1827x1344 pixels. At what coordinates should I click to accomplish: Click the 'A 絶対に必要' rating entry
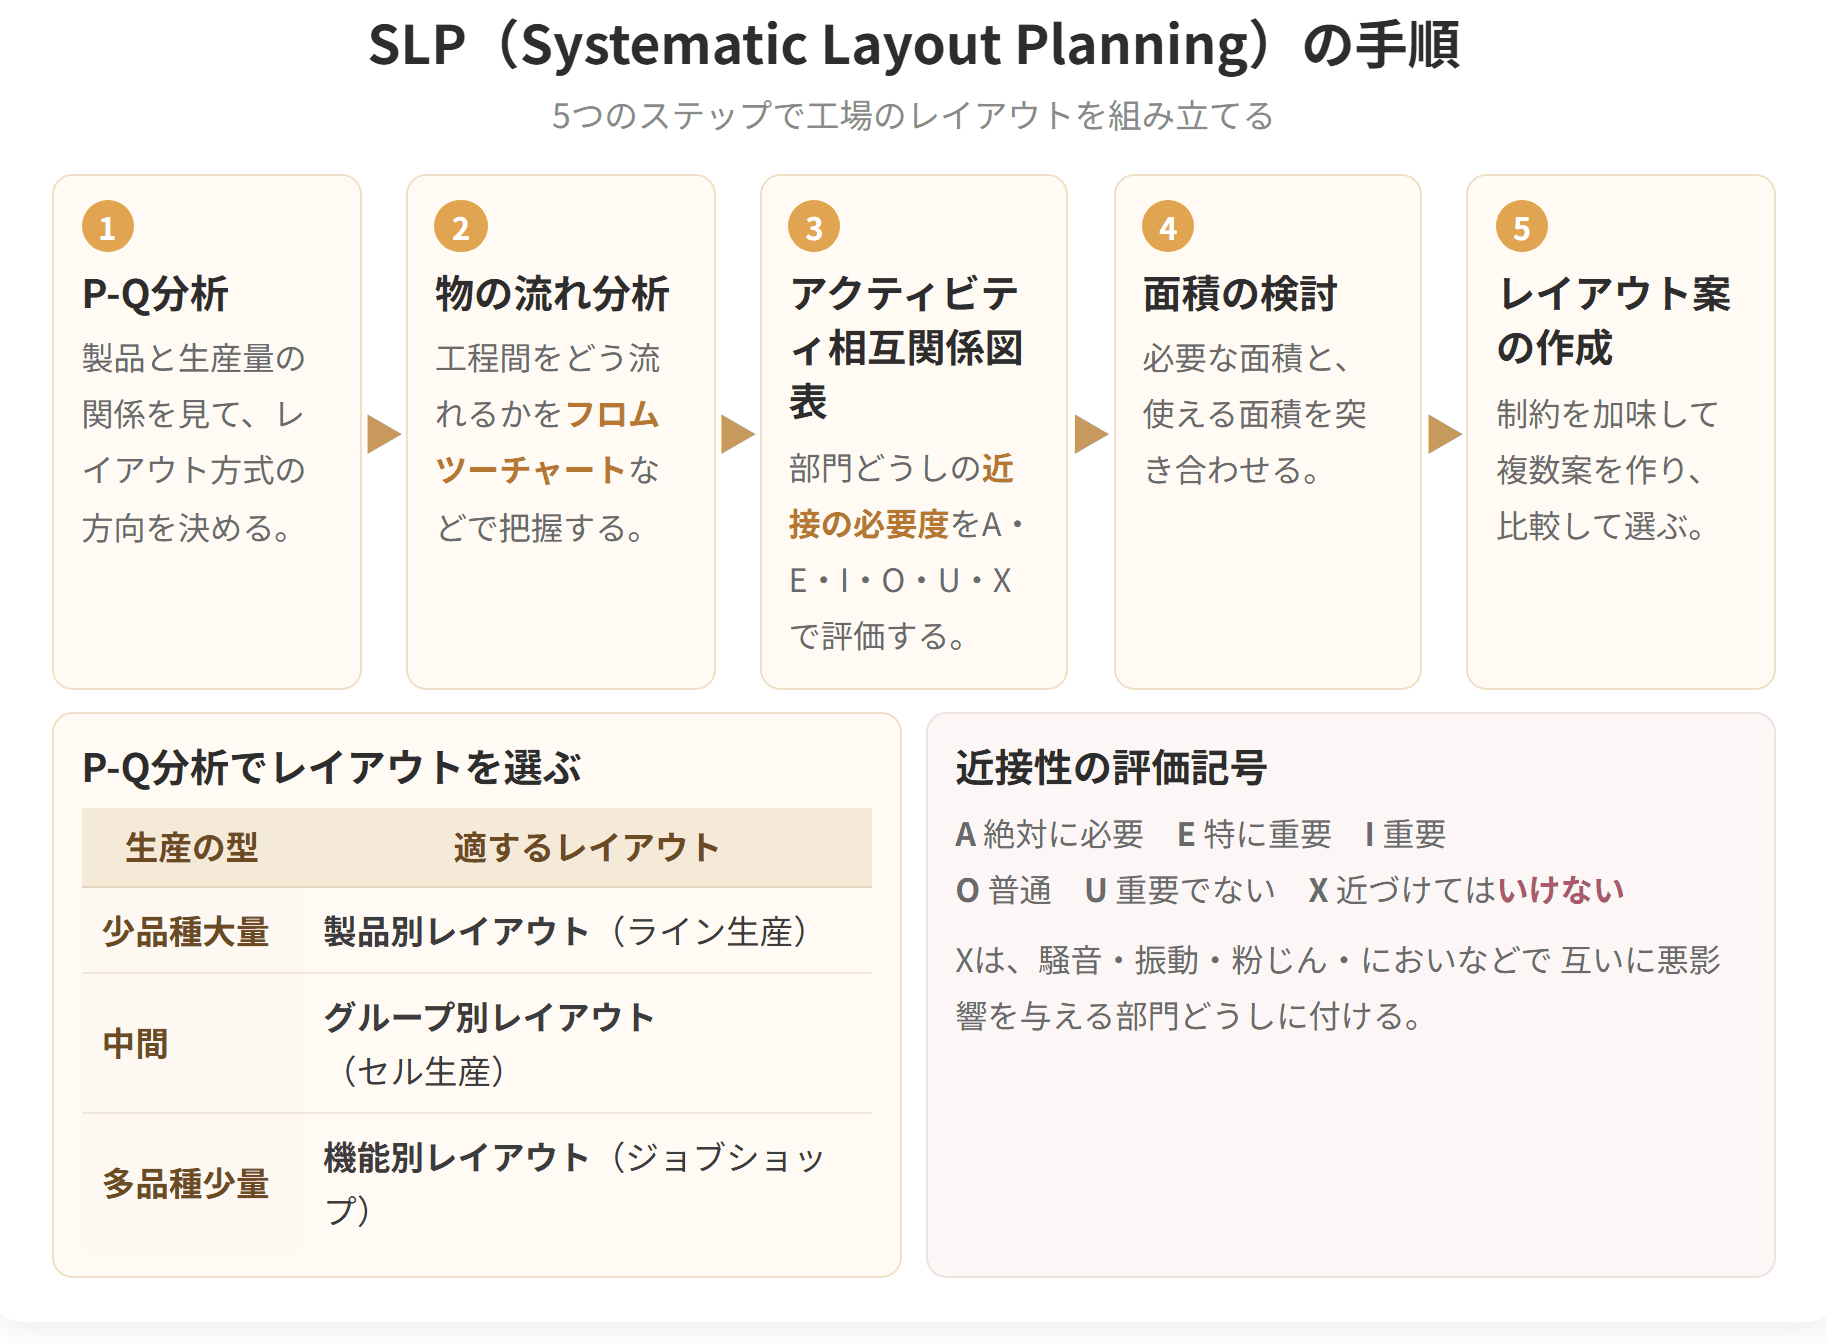pos(1049,834)
